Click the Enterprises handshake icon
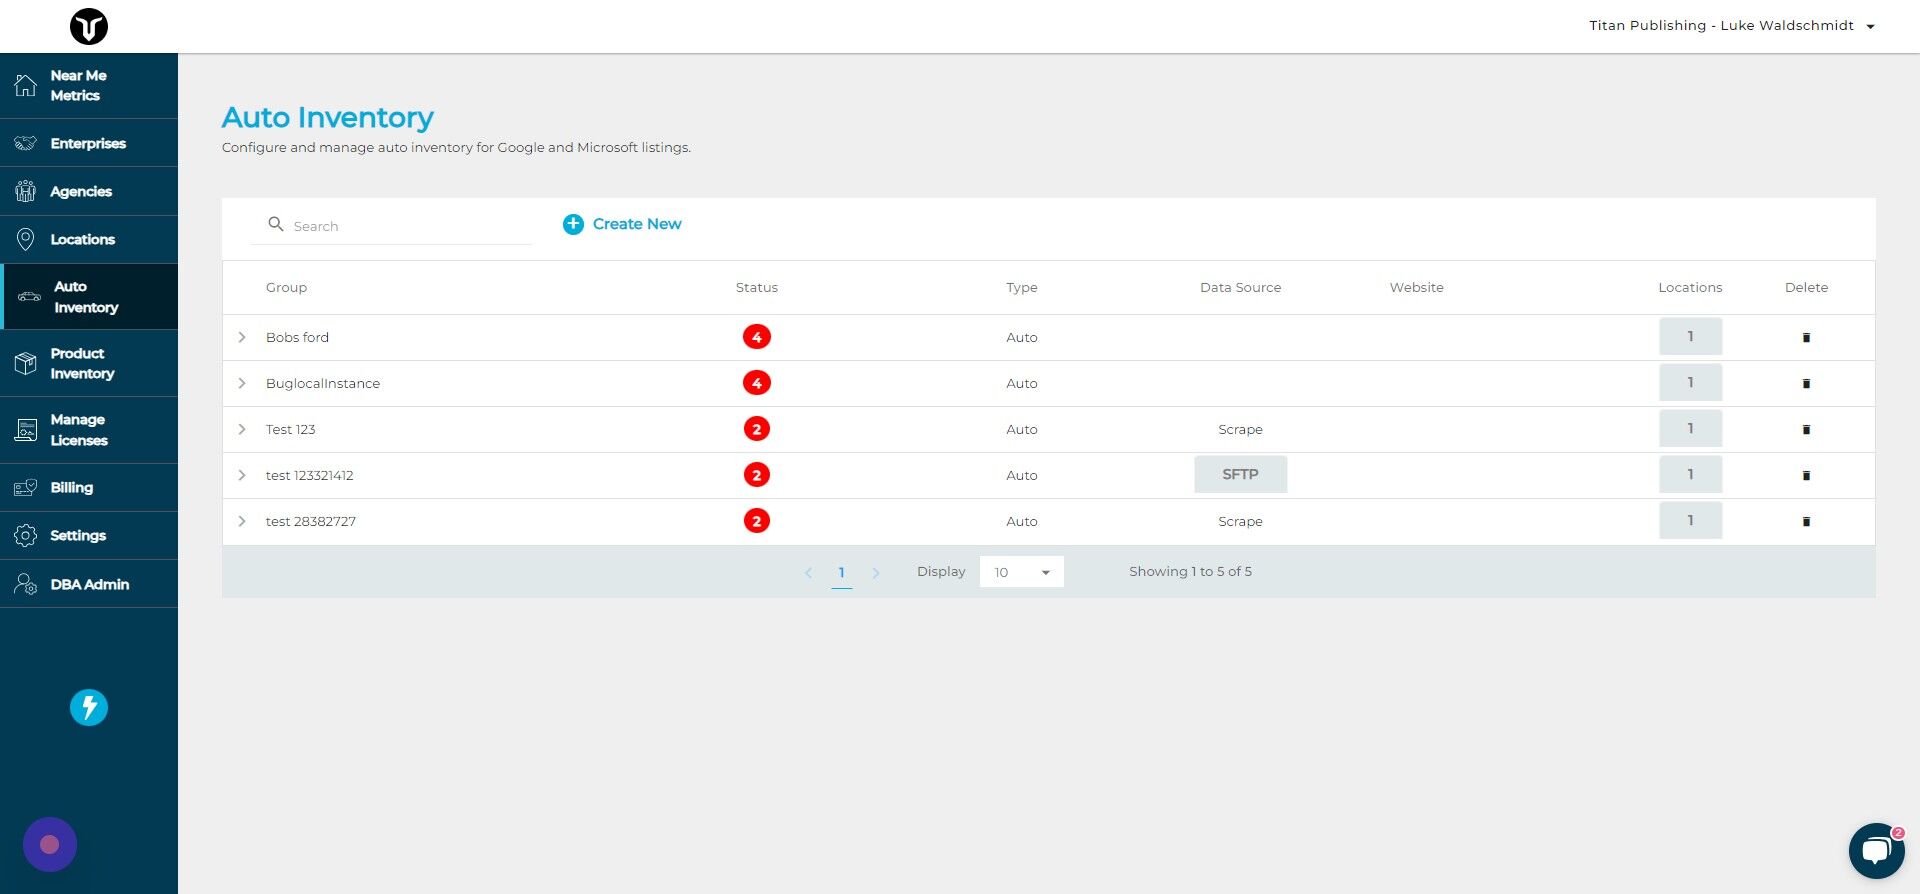Viewport: 1920px width, 894px height. coord(25,143)
